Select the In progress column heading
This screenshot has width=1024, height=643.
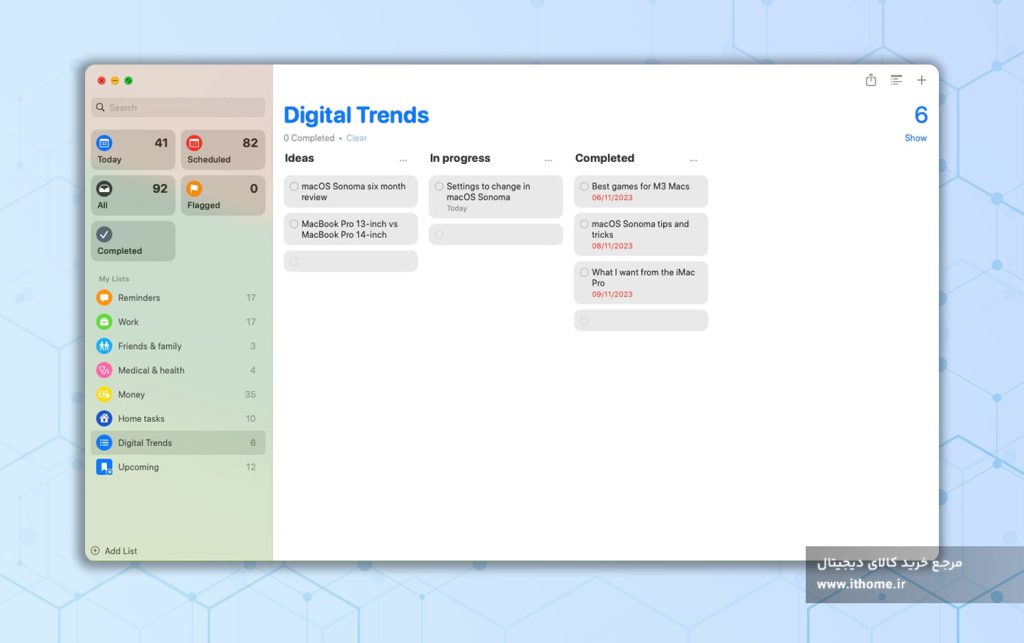pyautogui.click(x=460, y=158)
